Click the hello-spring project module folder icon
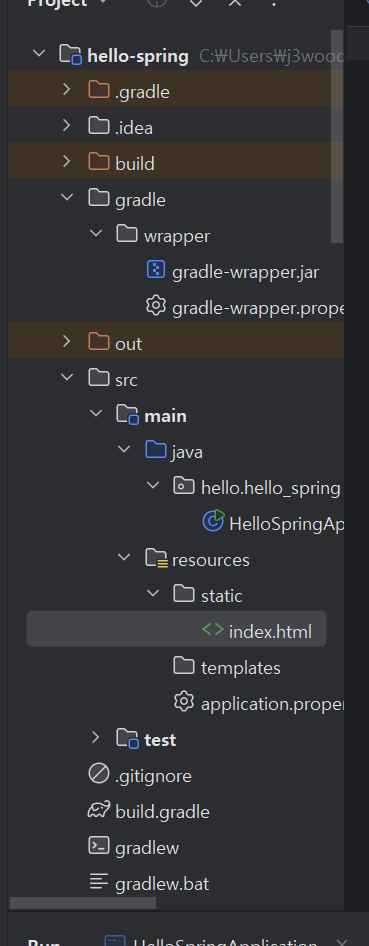Screen dimensions: 369x946 (70, 55)
